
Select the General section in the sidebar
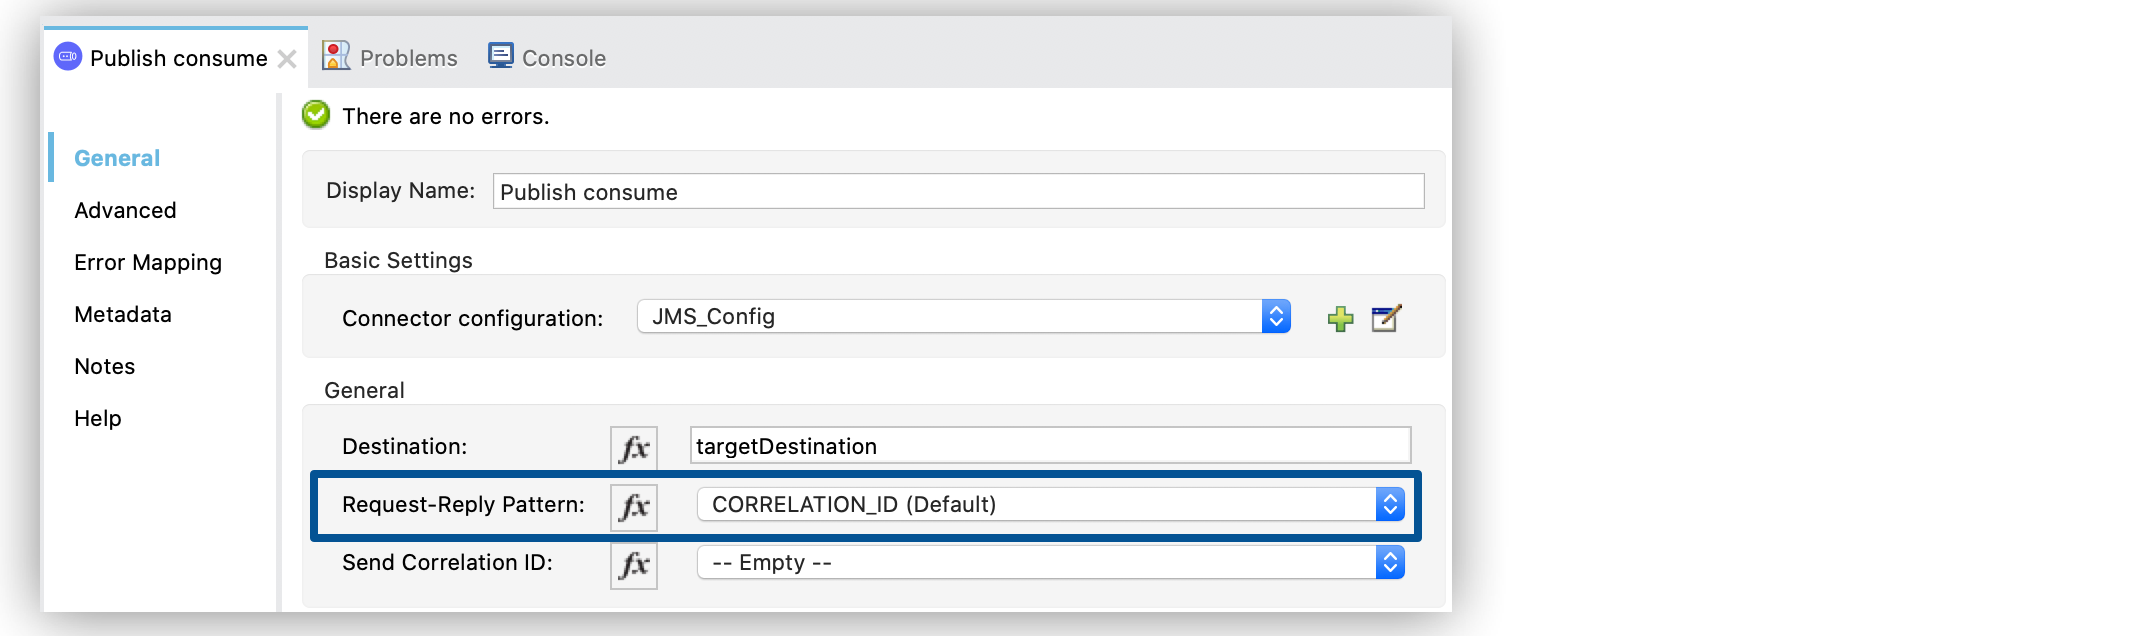[116, 157]
